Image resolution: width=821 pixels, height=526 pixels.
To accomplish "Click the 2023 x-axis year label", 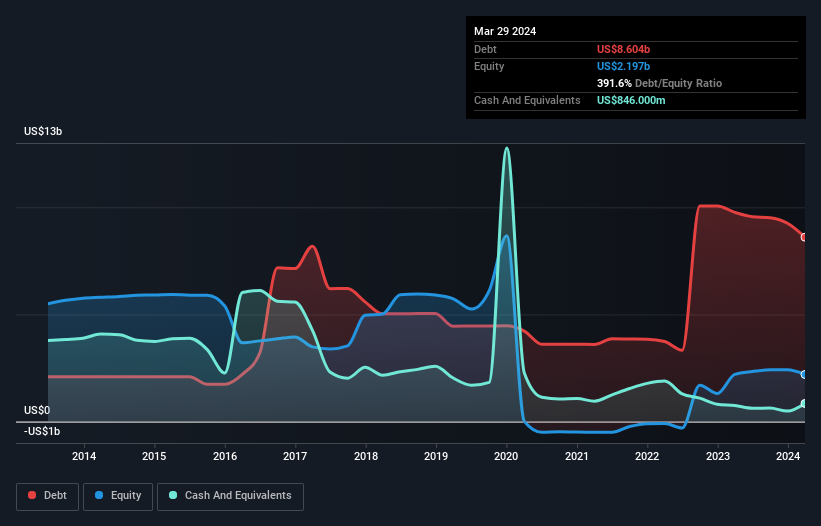I will [717, 456].
